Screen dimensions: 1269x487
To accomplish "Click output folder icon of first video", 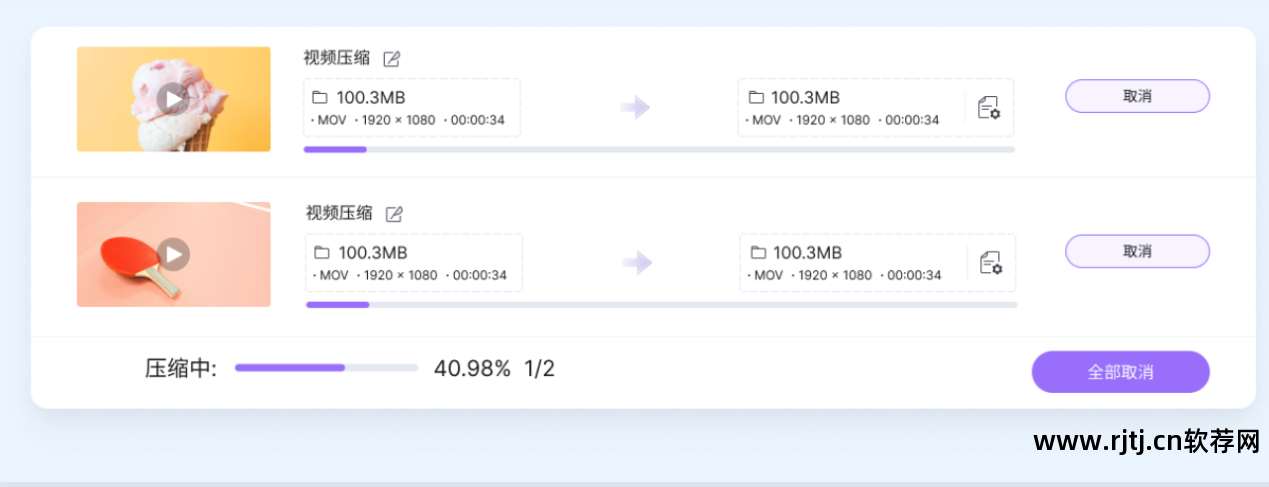I will click(x=756, y=98).
